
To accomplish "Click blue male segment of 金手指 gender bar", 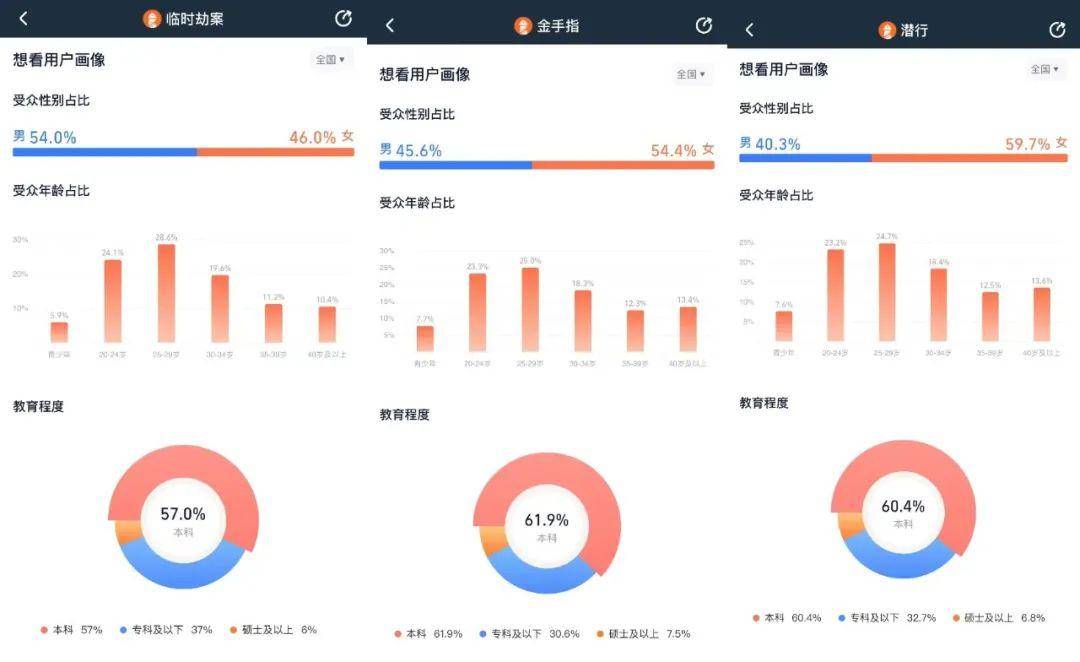I will [x=455, y=165].
